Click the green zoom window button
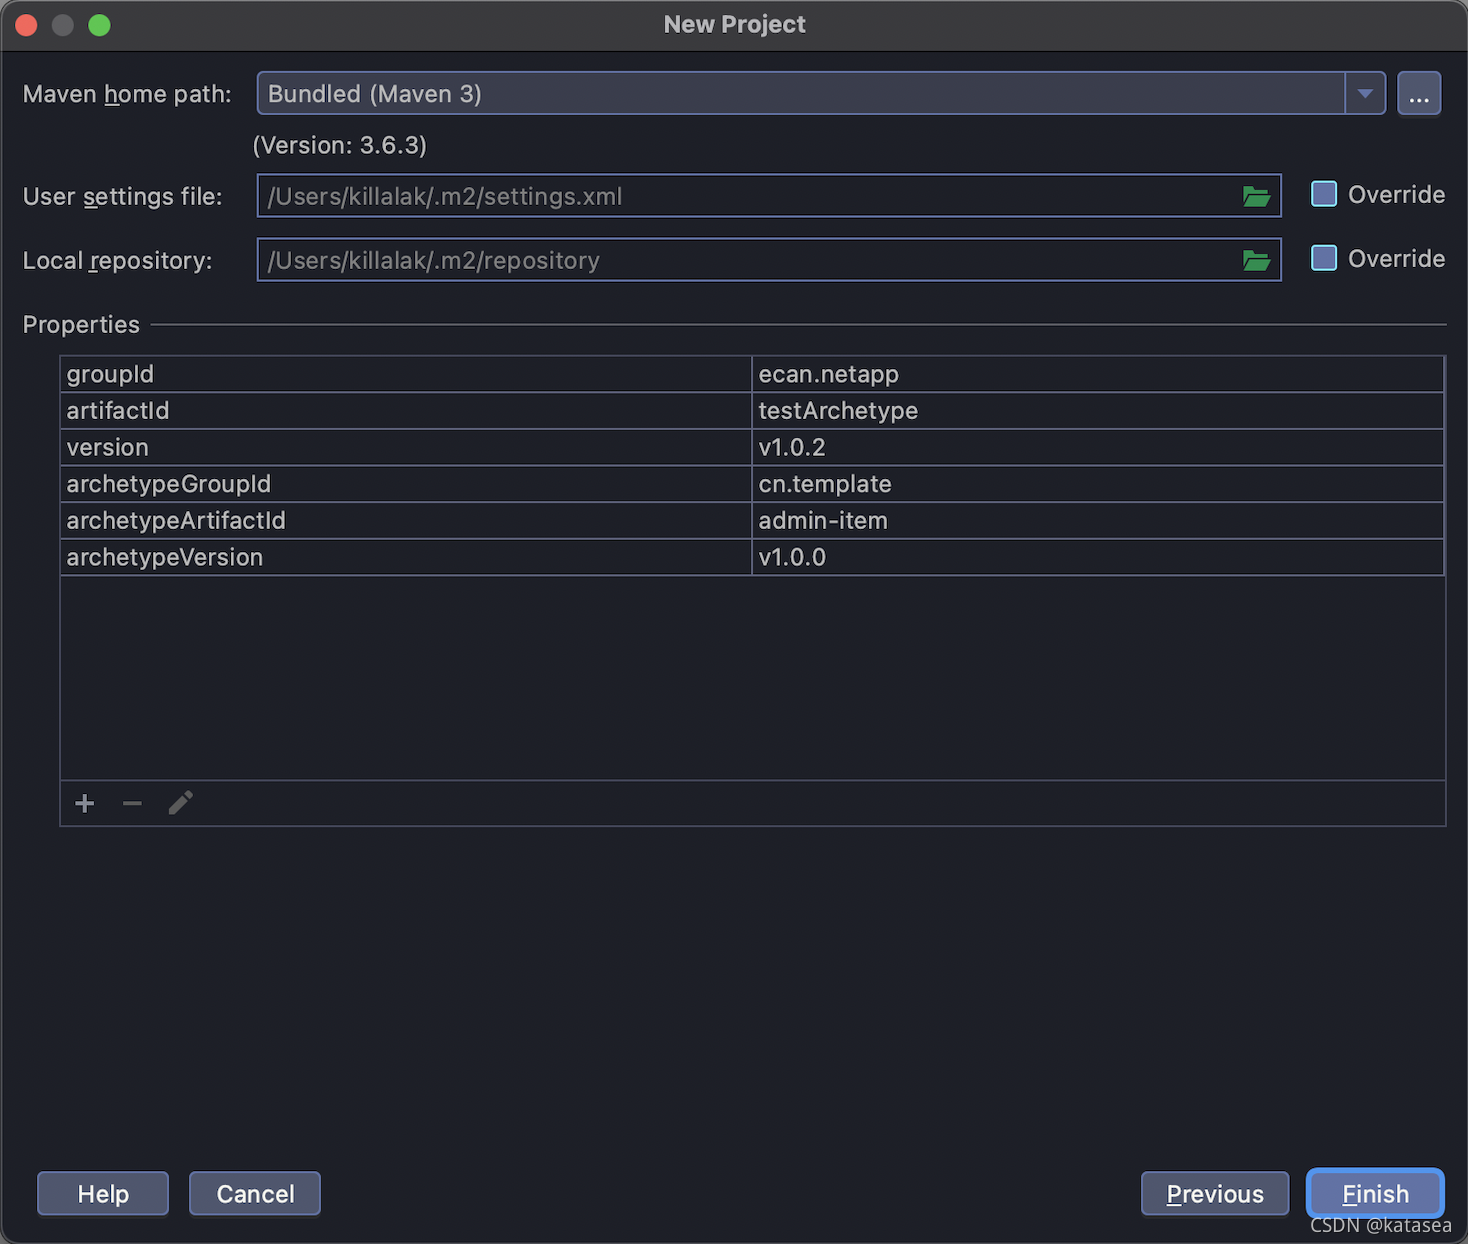This screenshot has height=1244, width=1468. pyautogui.click(x=99, y=25)
